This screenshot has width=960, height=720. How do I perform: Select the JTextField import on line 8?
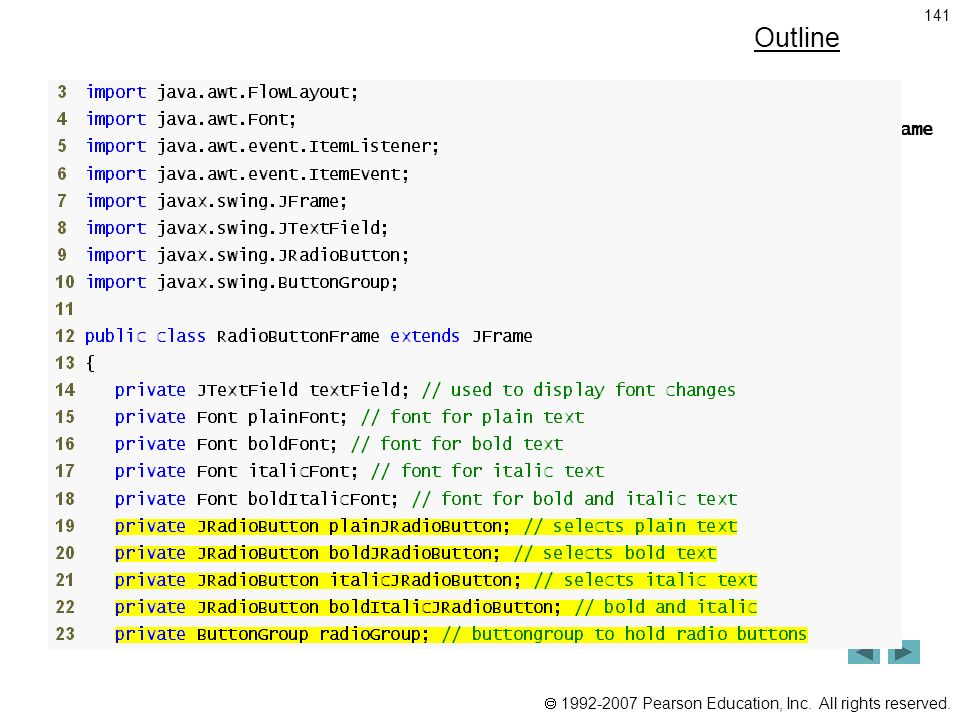tap(237, 228)
